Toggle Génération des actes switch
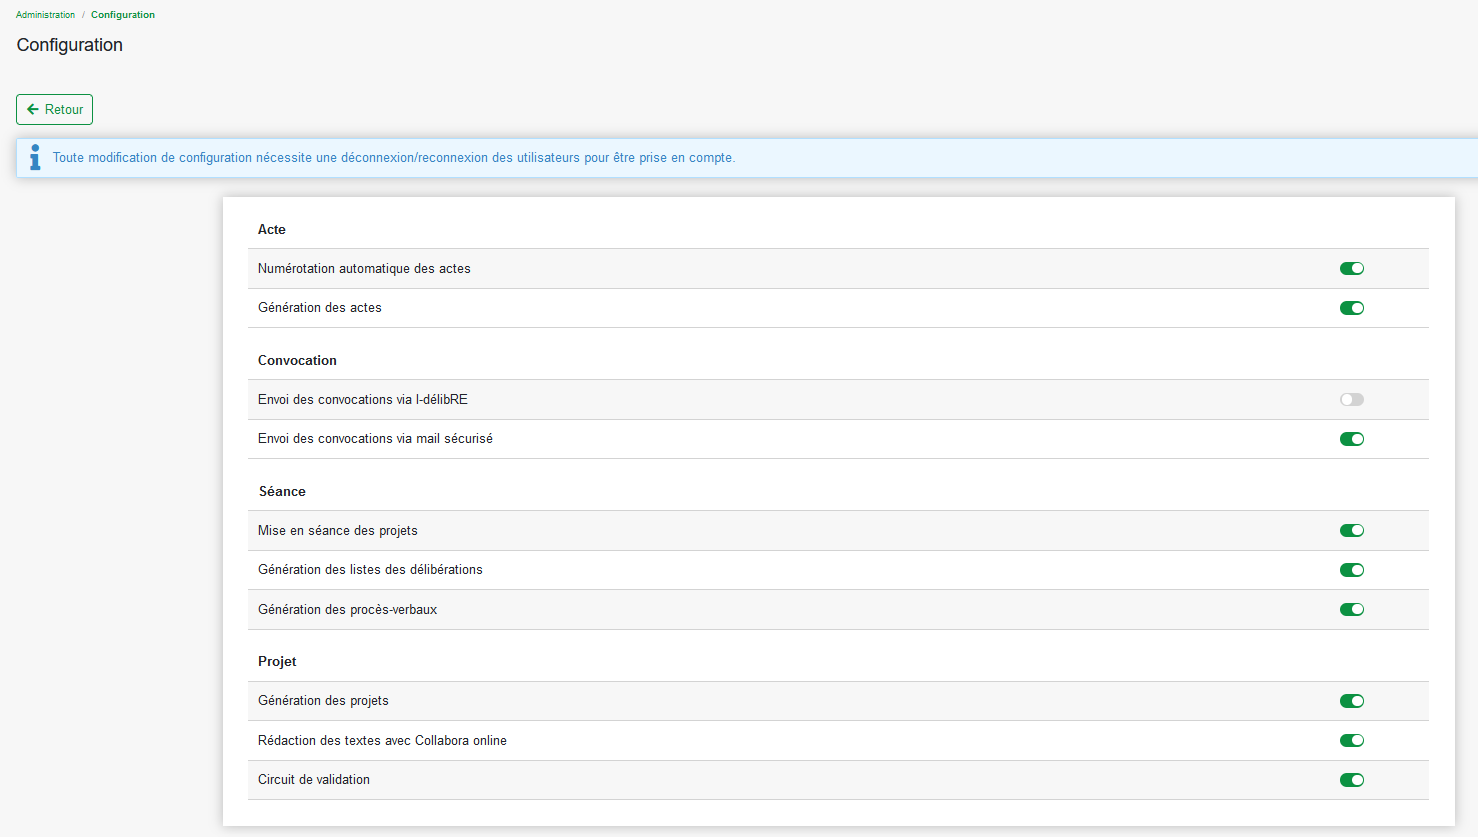Screen dimensions: 1478x837 1351,308
